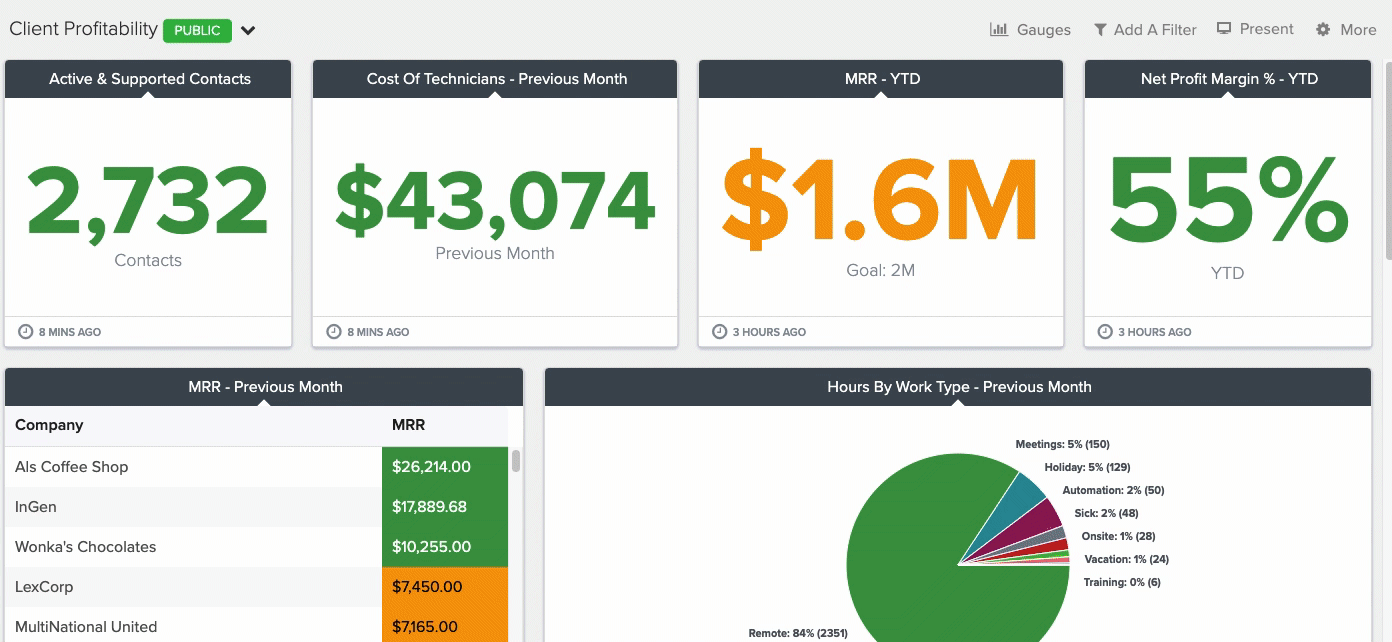This screenshot has height=642, width=1392.
Task: Click the Gauges label
Action: 1044,30
